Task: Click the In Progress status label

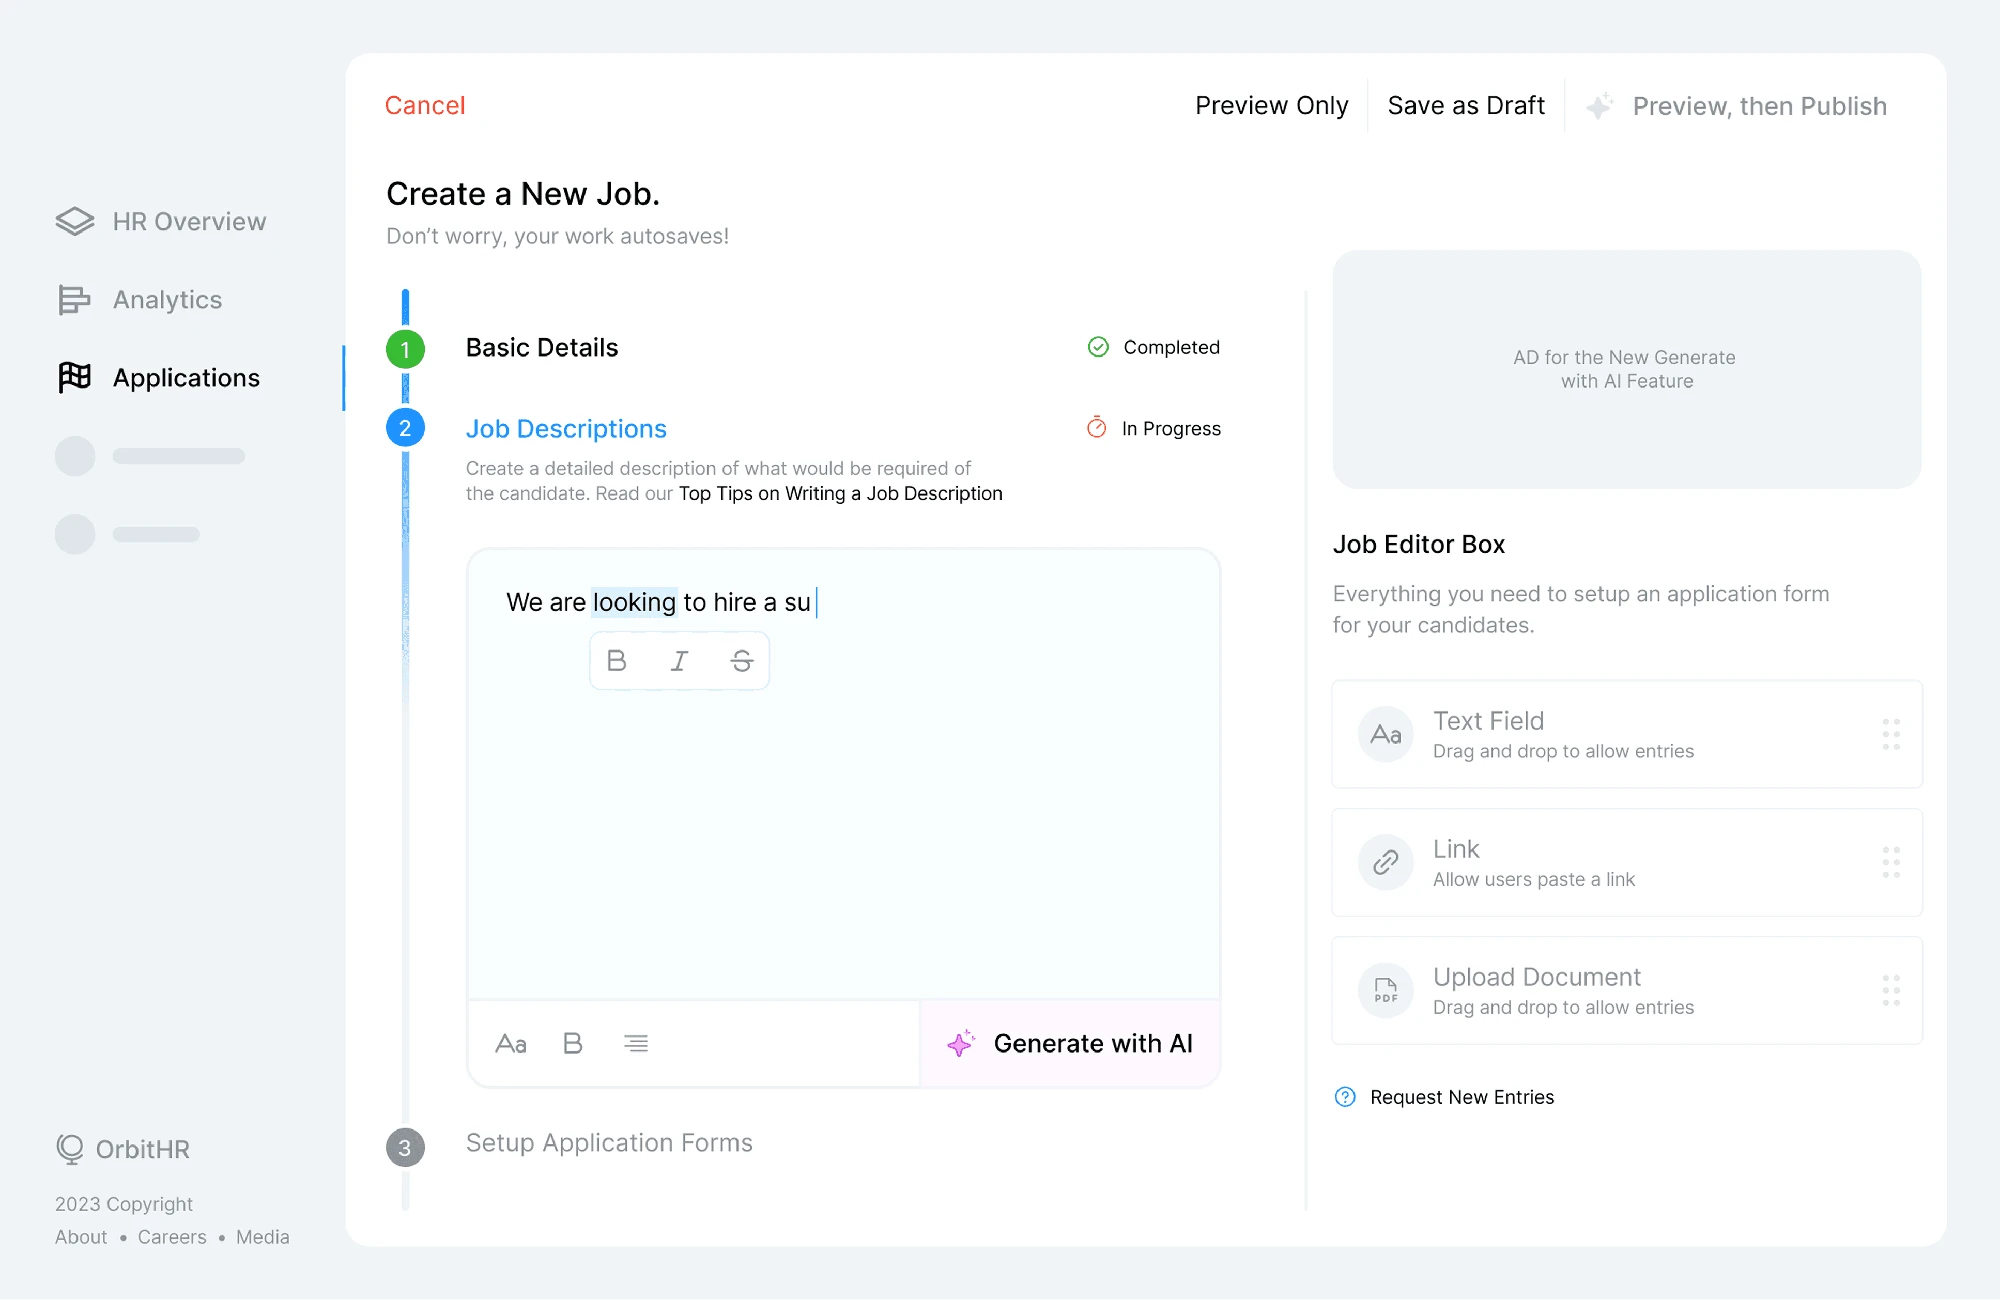Action: coord(1171,428)
